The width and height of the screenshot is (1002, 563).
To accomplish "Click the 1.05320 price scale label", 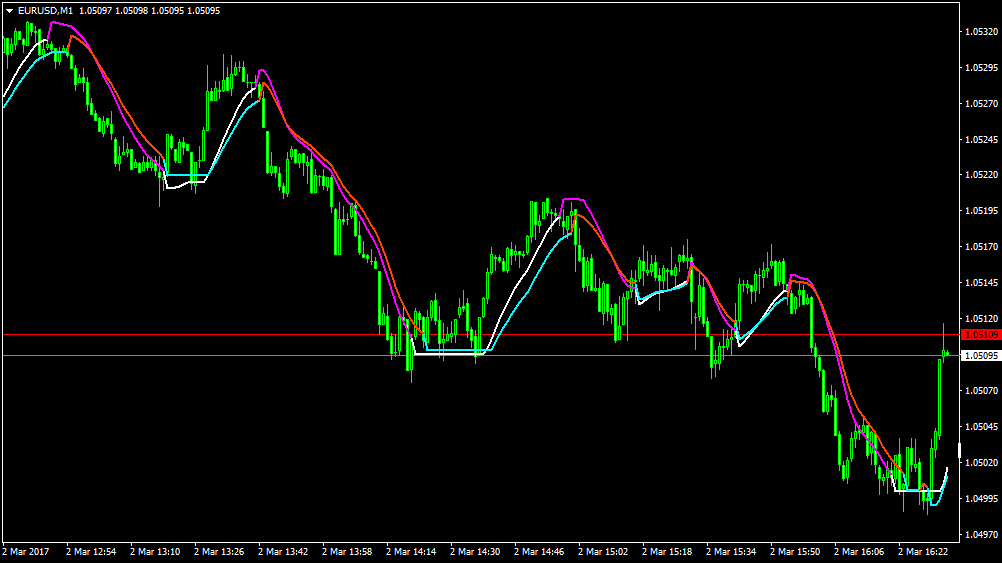I will [x=982, y=31].
